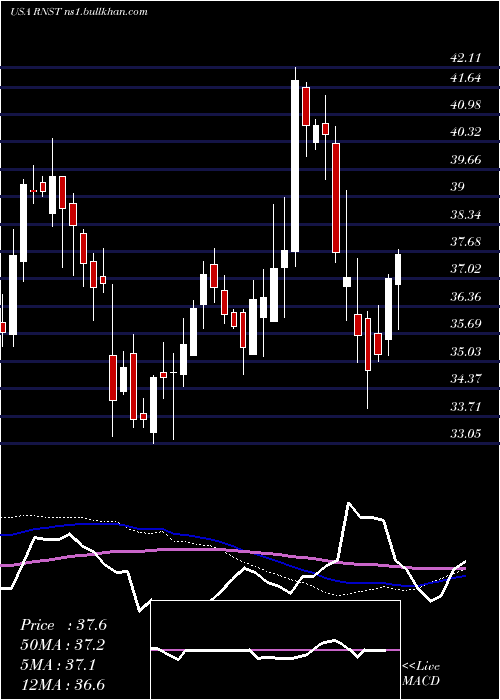Click the long red candlestick below 40.32
Image resolution: width=500 pixels, height=700 pixels.
click(x=336, y=198)
